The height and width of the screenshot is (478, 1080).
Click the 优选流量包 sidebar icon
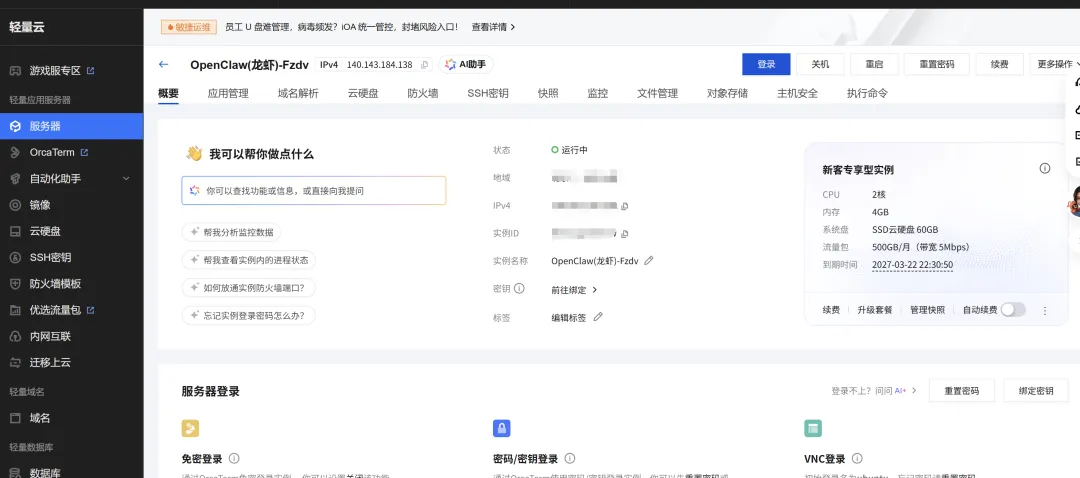click(15, 310)
